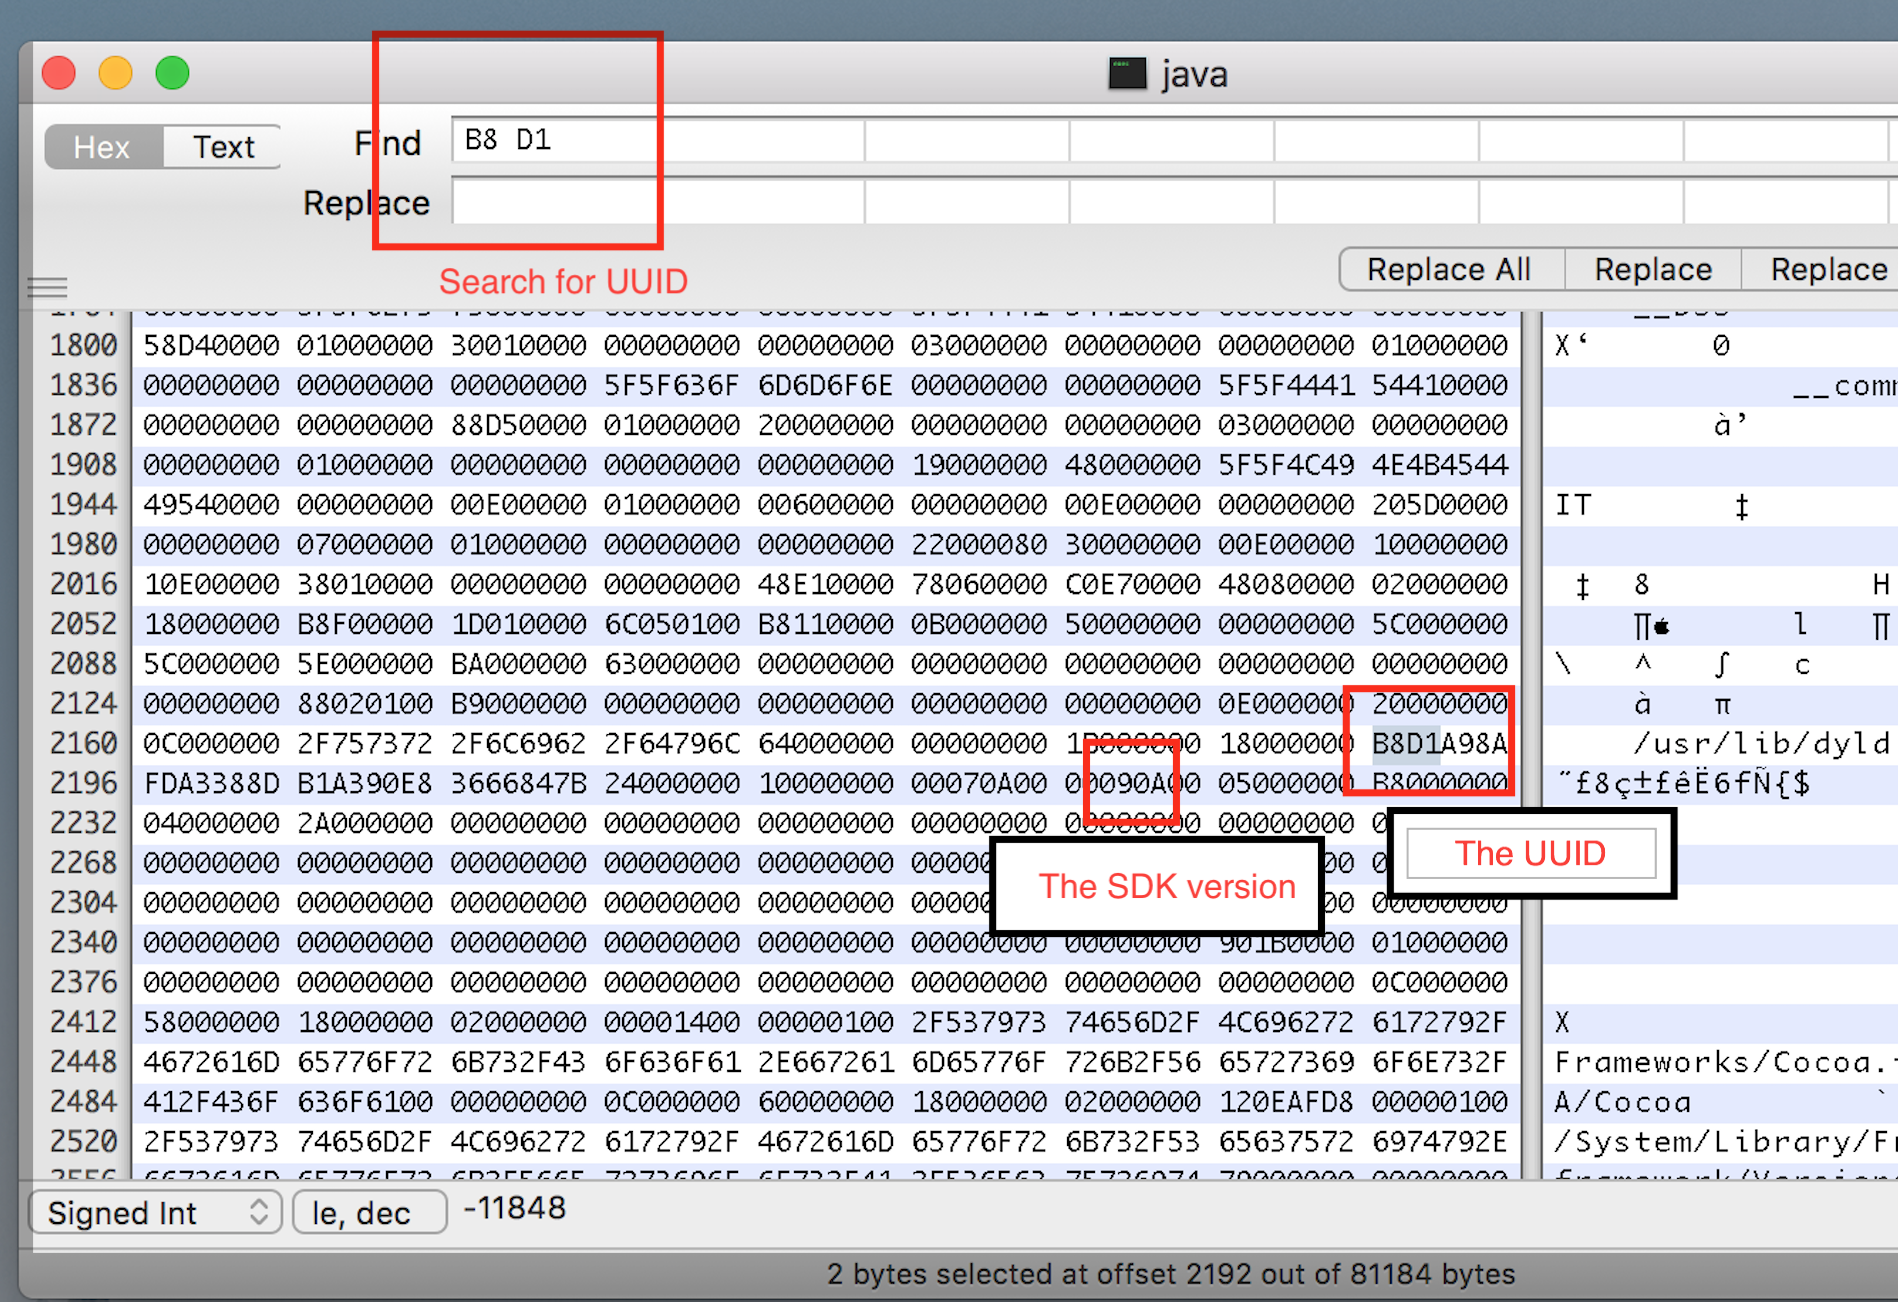Image resolution: width=1898 pixels, height=1302 pixels.
Task: Click the /usr/lib/dyld text in ASCII pane
Action: [1759, 743]
